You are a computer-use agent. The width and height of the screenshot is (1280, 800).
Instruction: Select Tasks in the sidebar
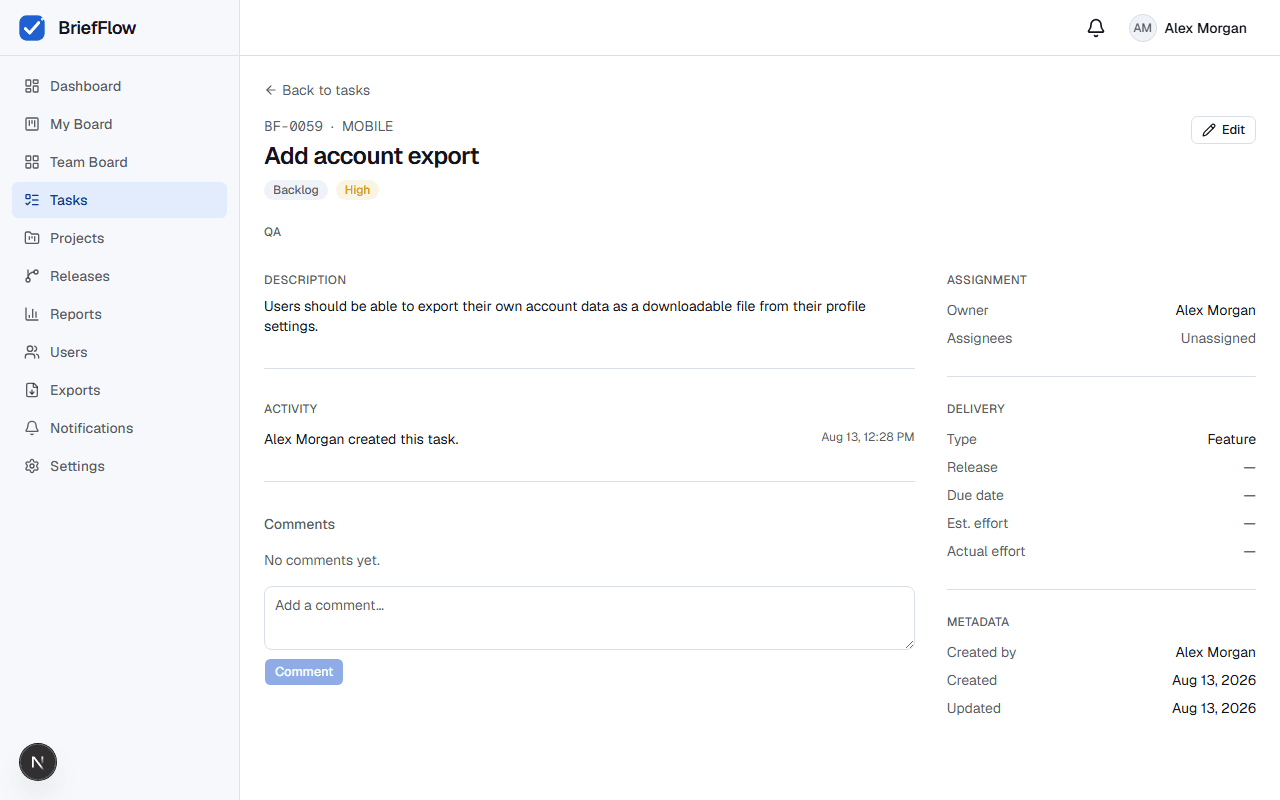120,200
